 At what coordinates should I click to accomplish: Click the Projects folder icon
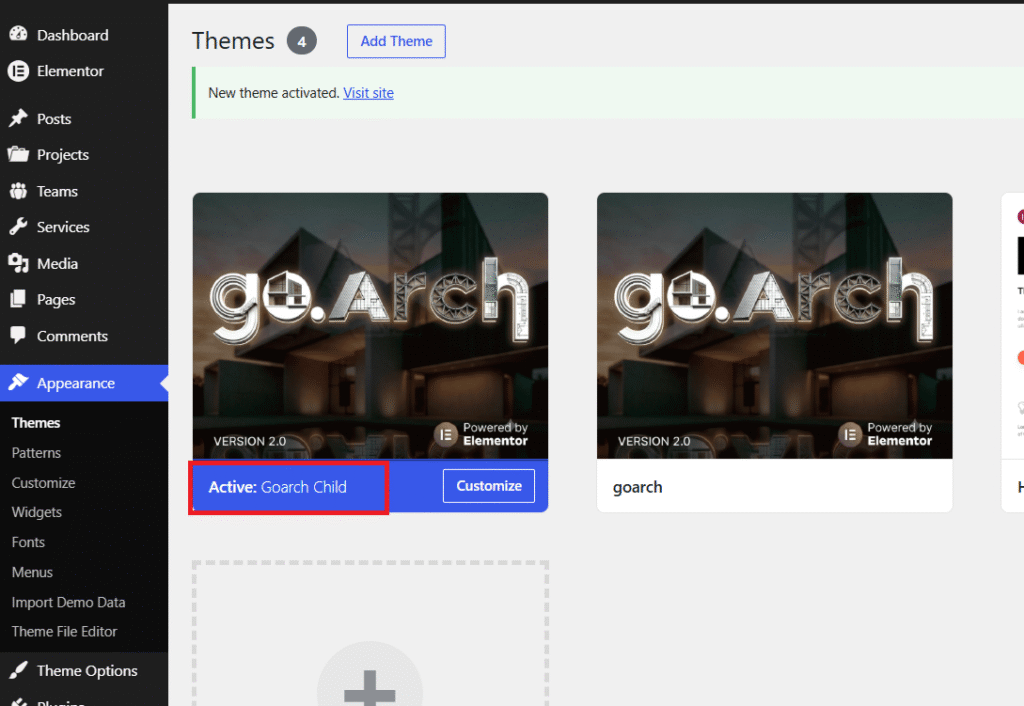coord(18,154)
